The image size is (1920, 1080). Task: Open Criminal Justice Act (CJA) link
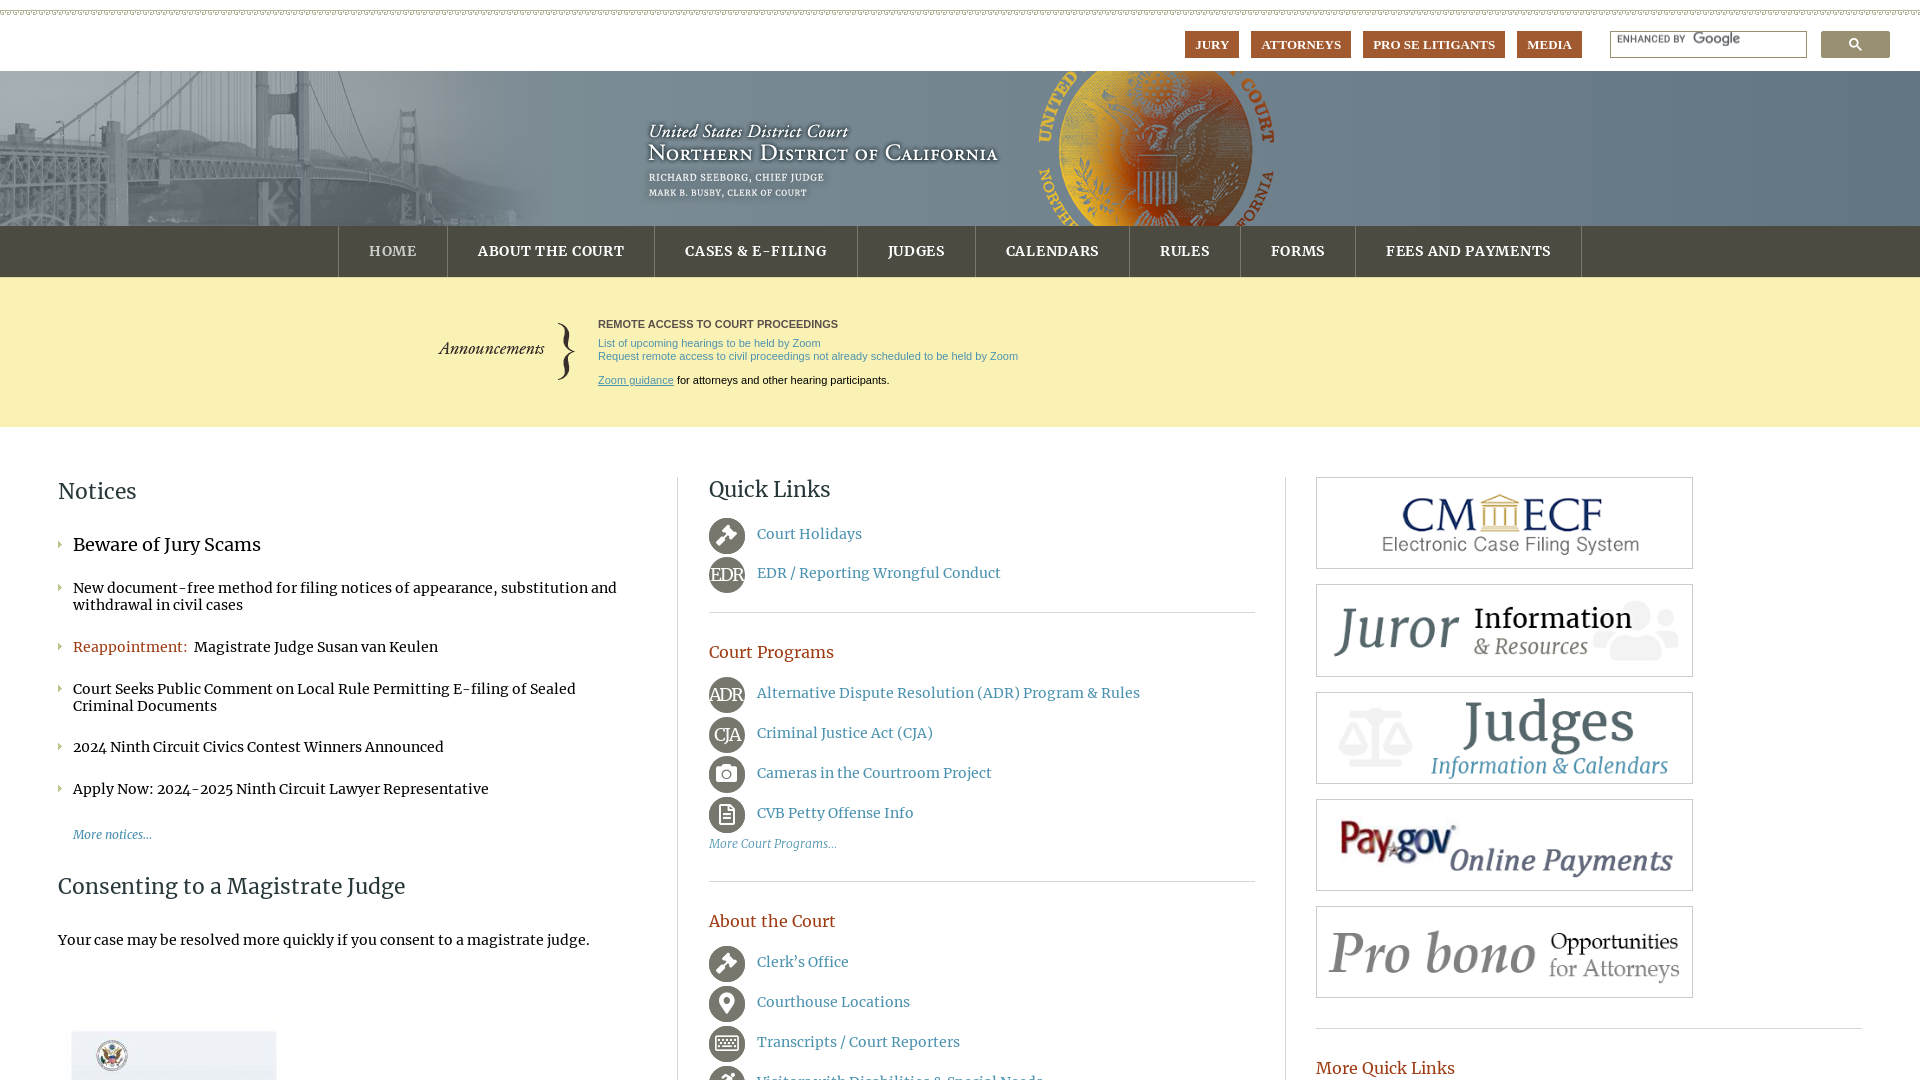pyautogui.click(x=845, y=733)
